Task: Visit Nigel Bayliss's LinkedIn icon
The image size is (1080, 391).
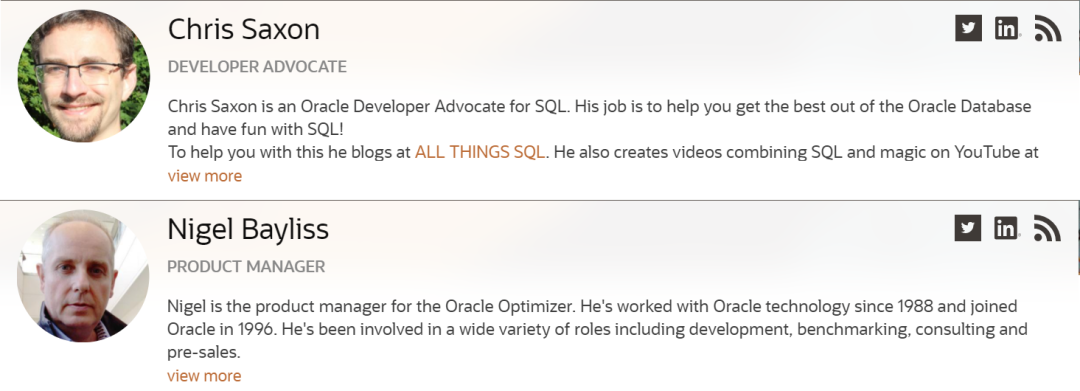Action: [1006, 228]
